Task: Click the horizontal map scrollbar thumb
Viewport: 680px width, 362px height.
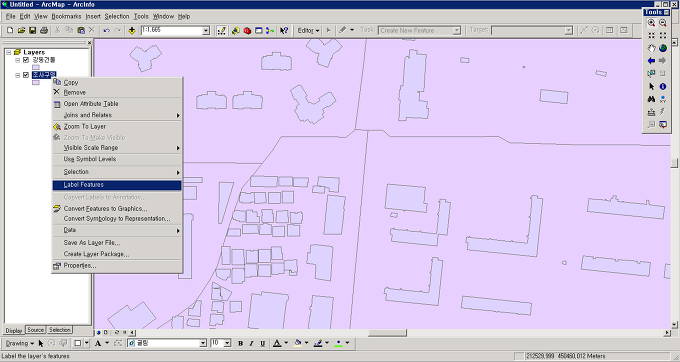Action: pos(387,333)
